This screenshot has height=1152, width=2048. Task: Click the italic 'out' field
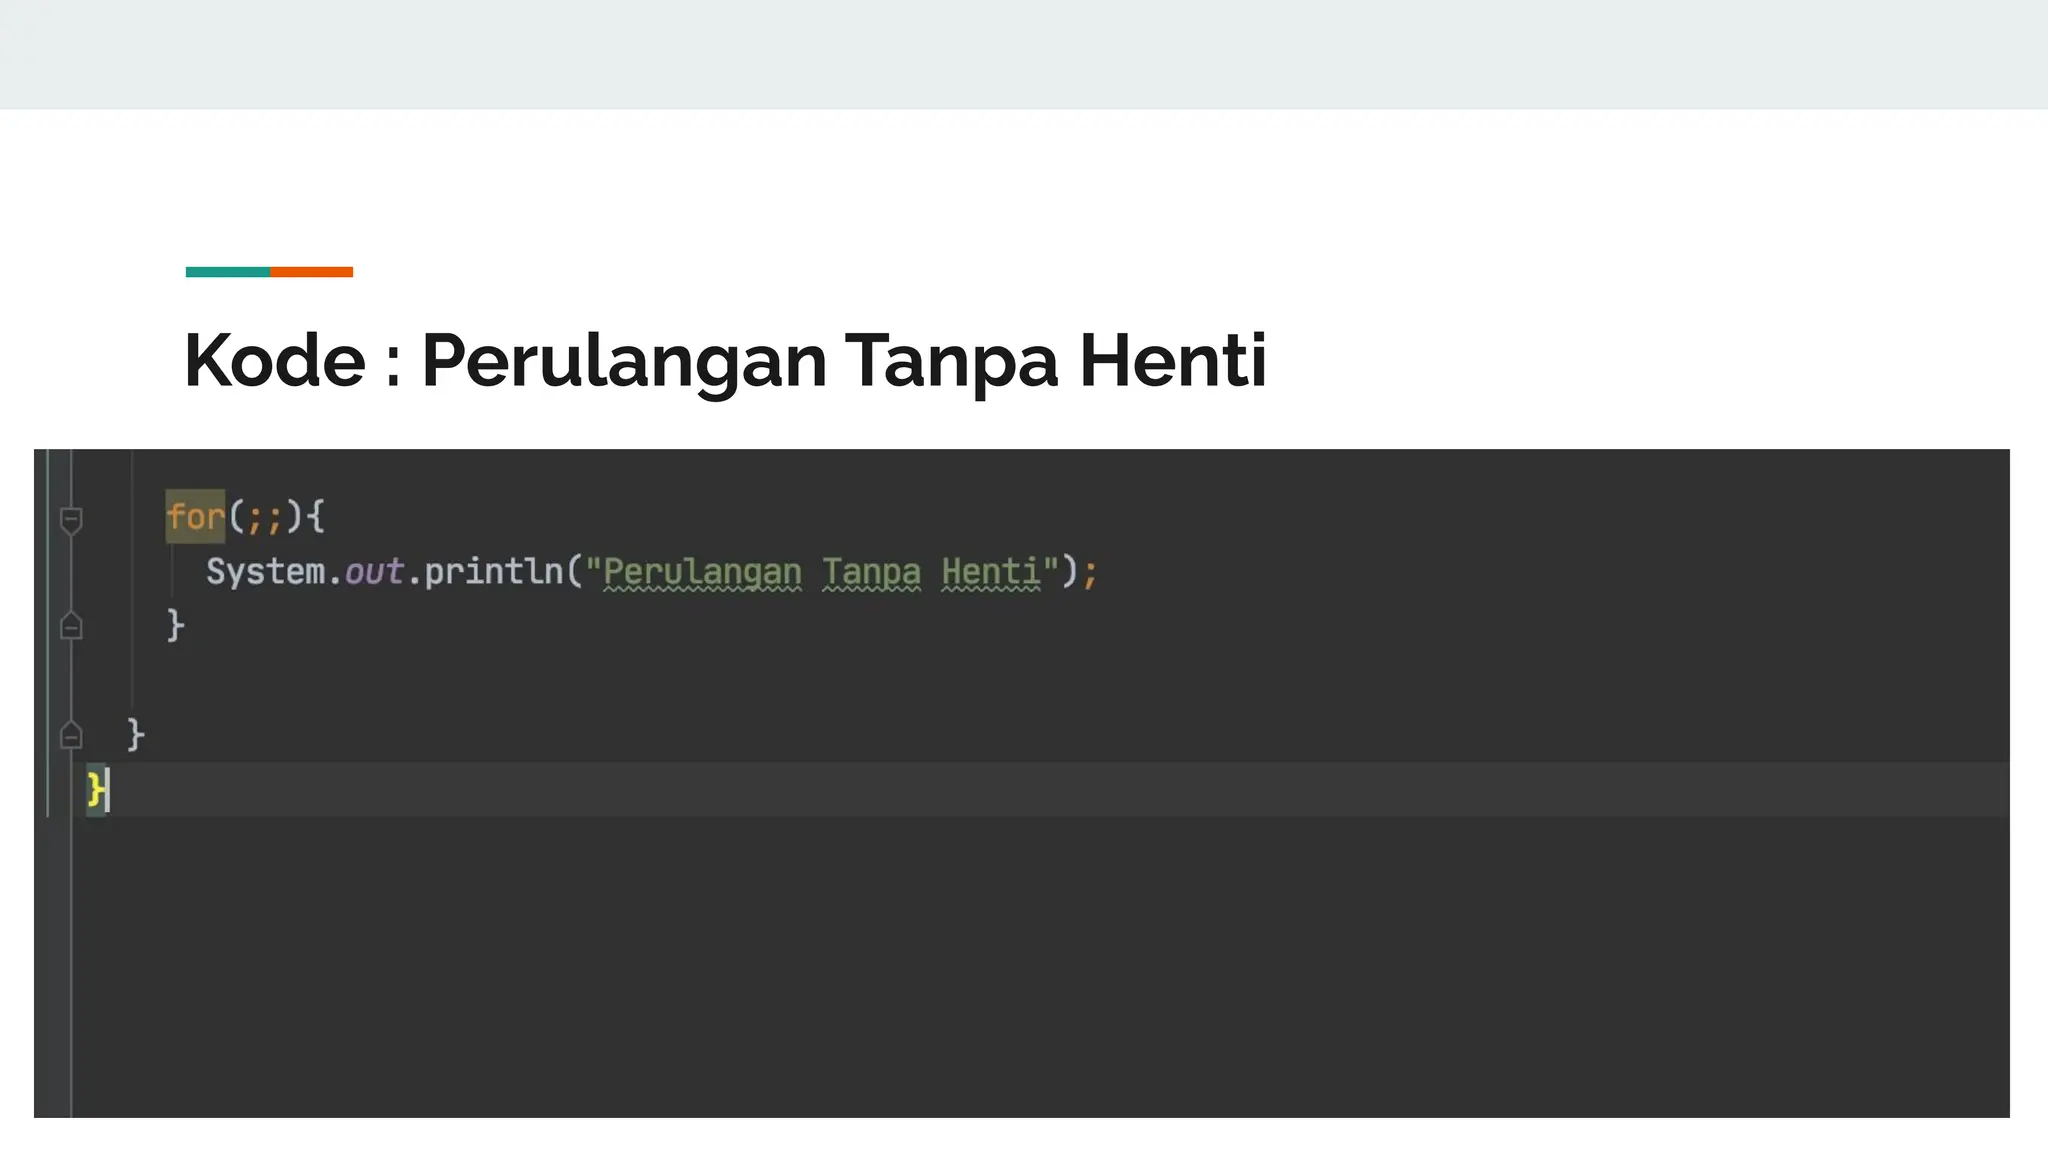(374, 572)
